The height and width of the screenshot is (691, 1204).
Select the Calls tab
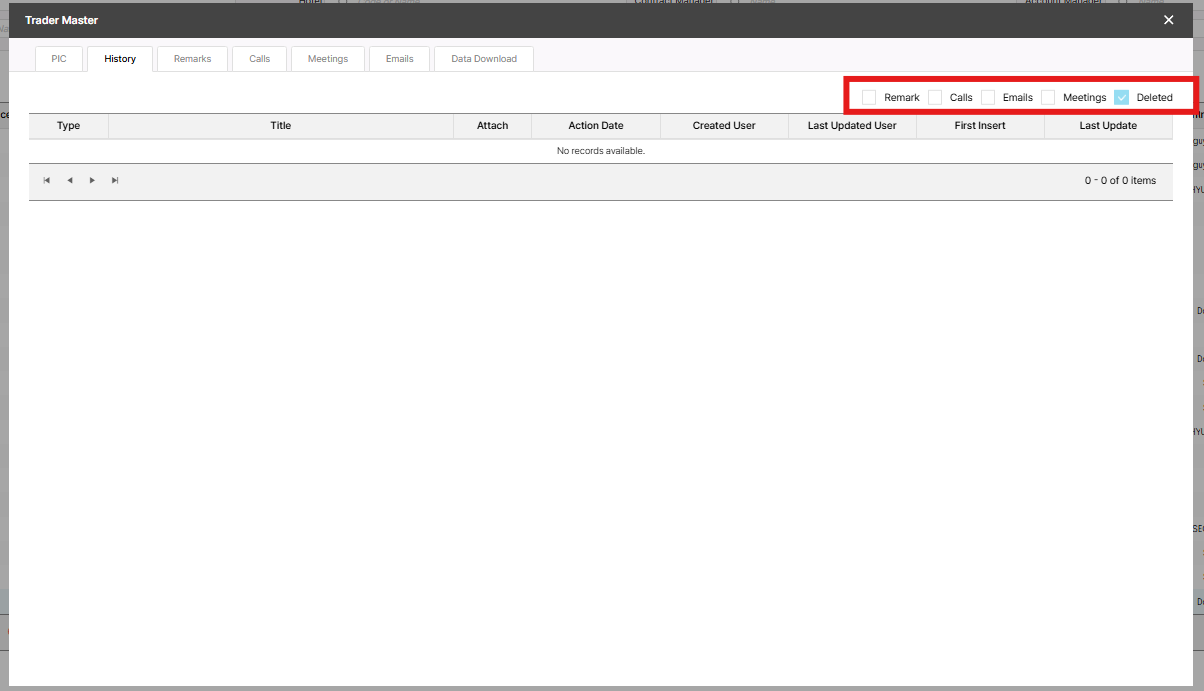click(259, 59)
